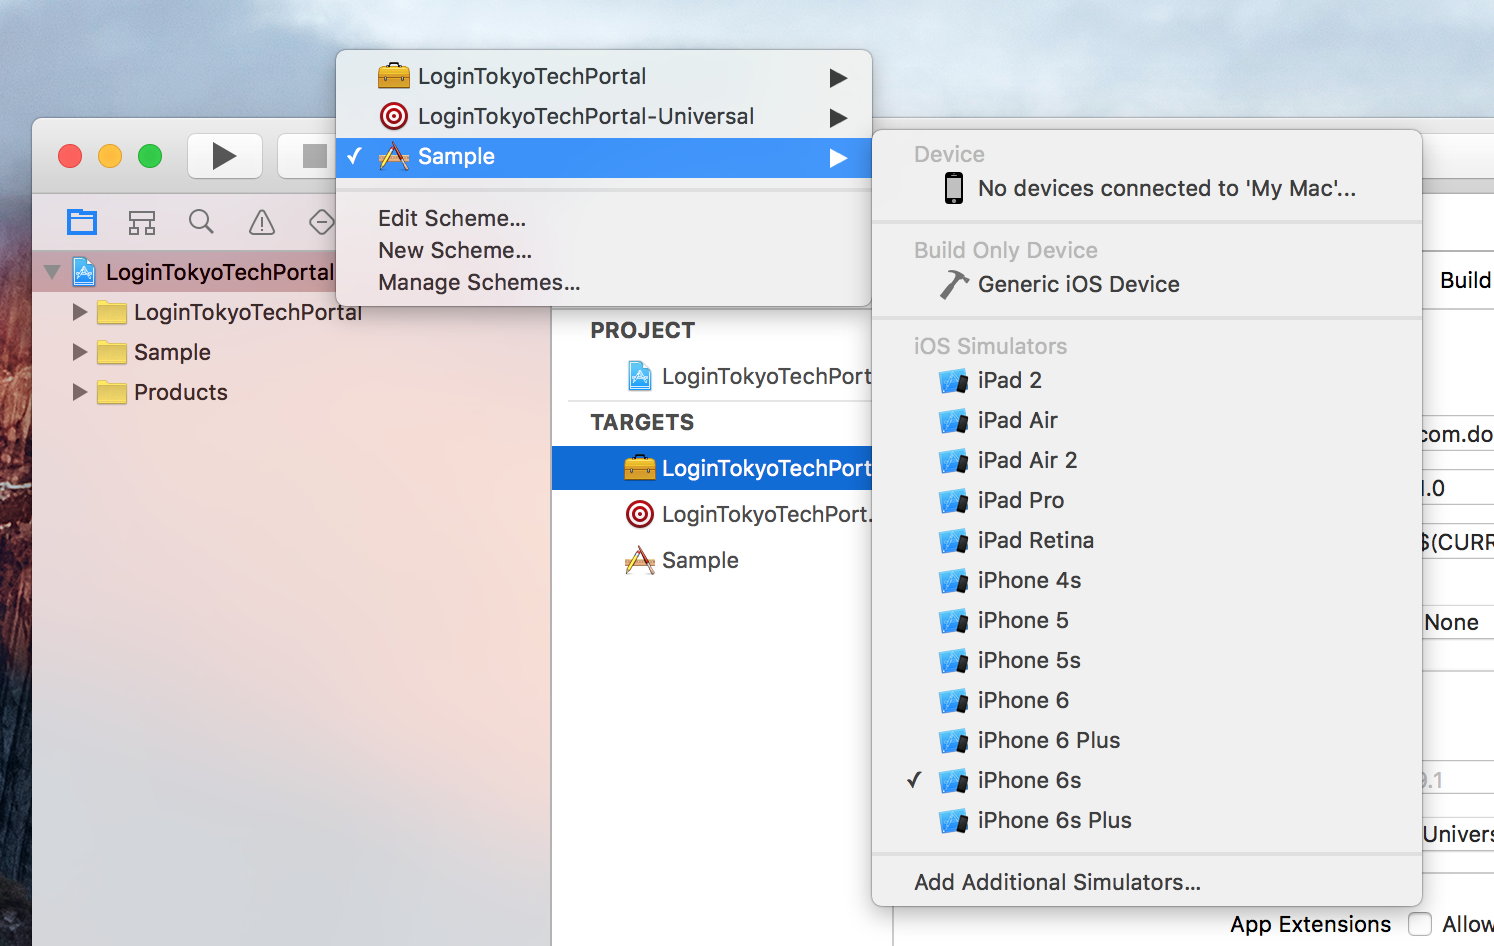Screen dimensions: 1494x946
Task: Click the green zoom window button
Action: (x=150, y=156)
